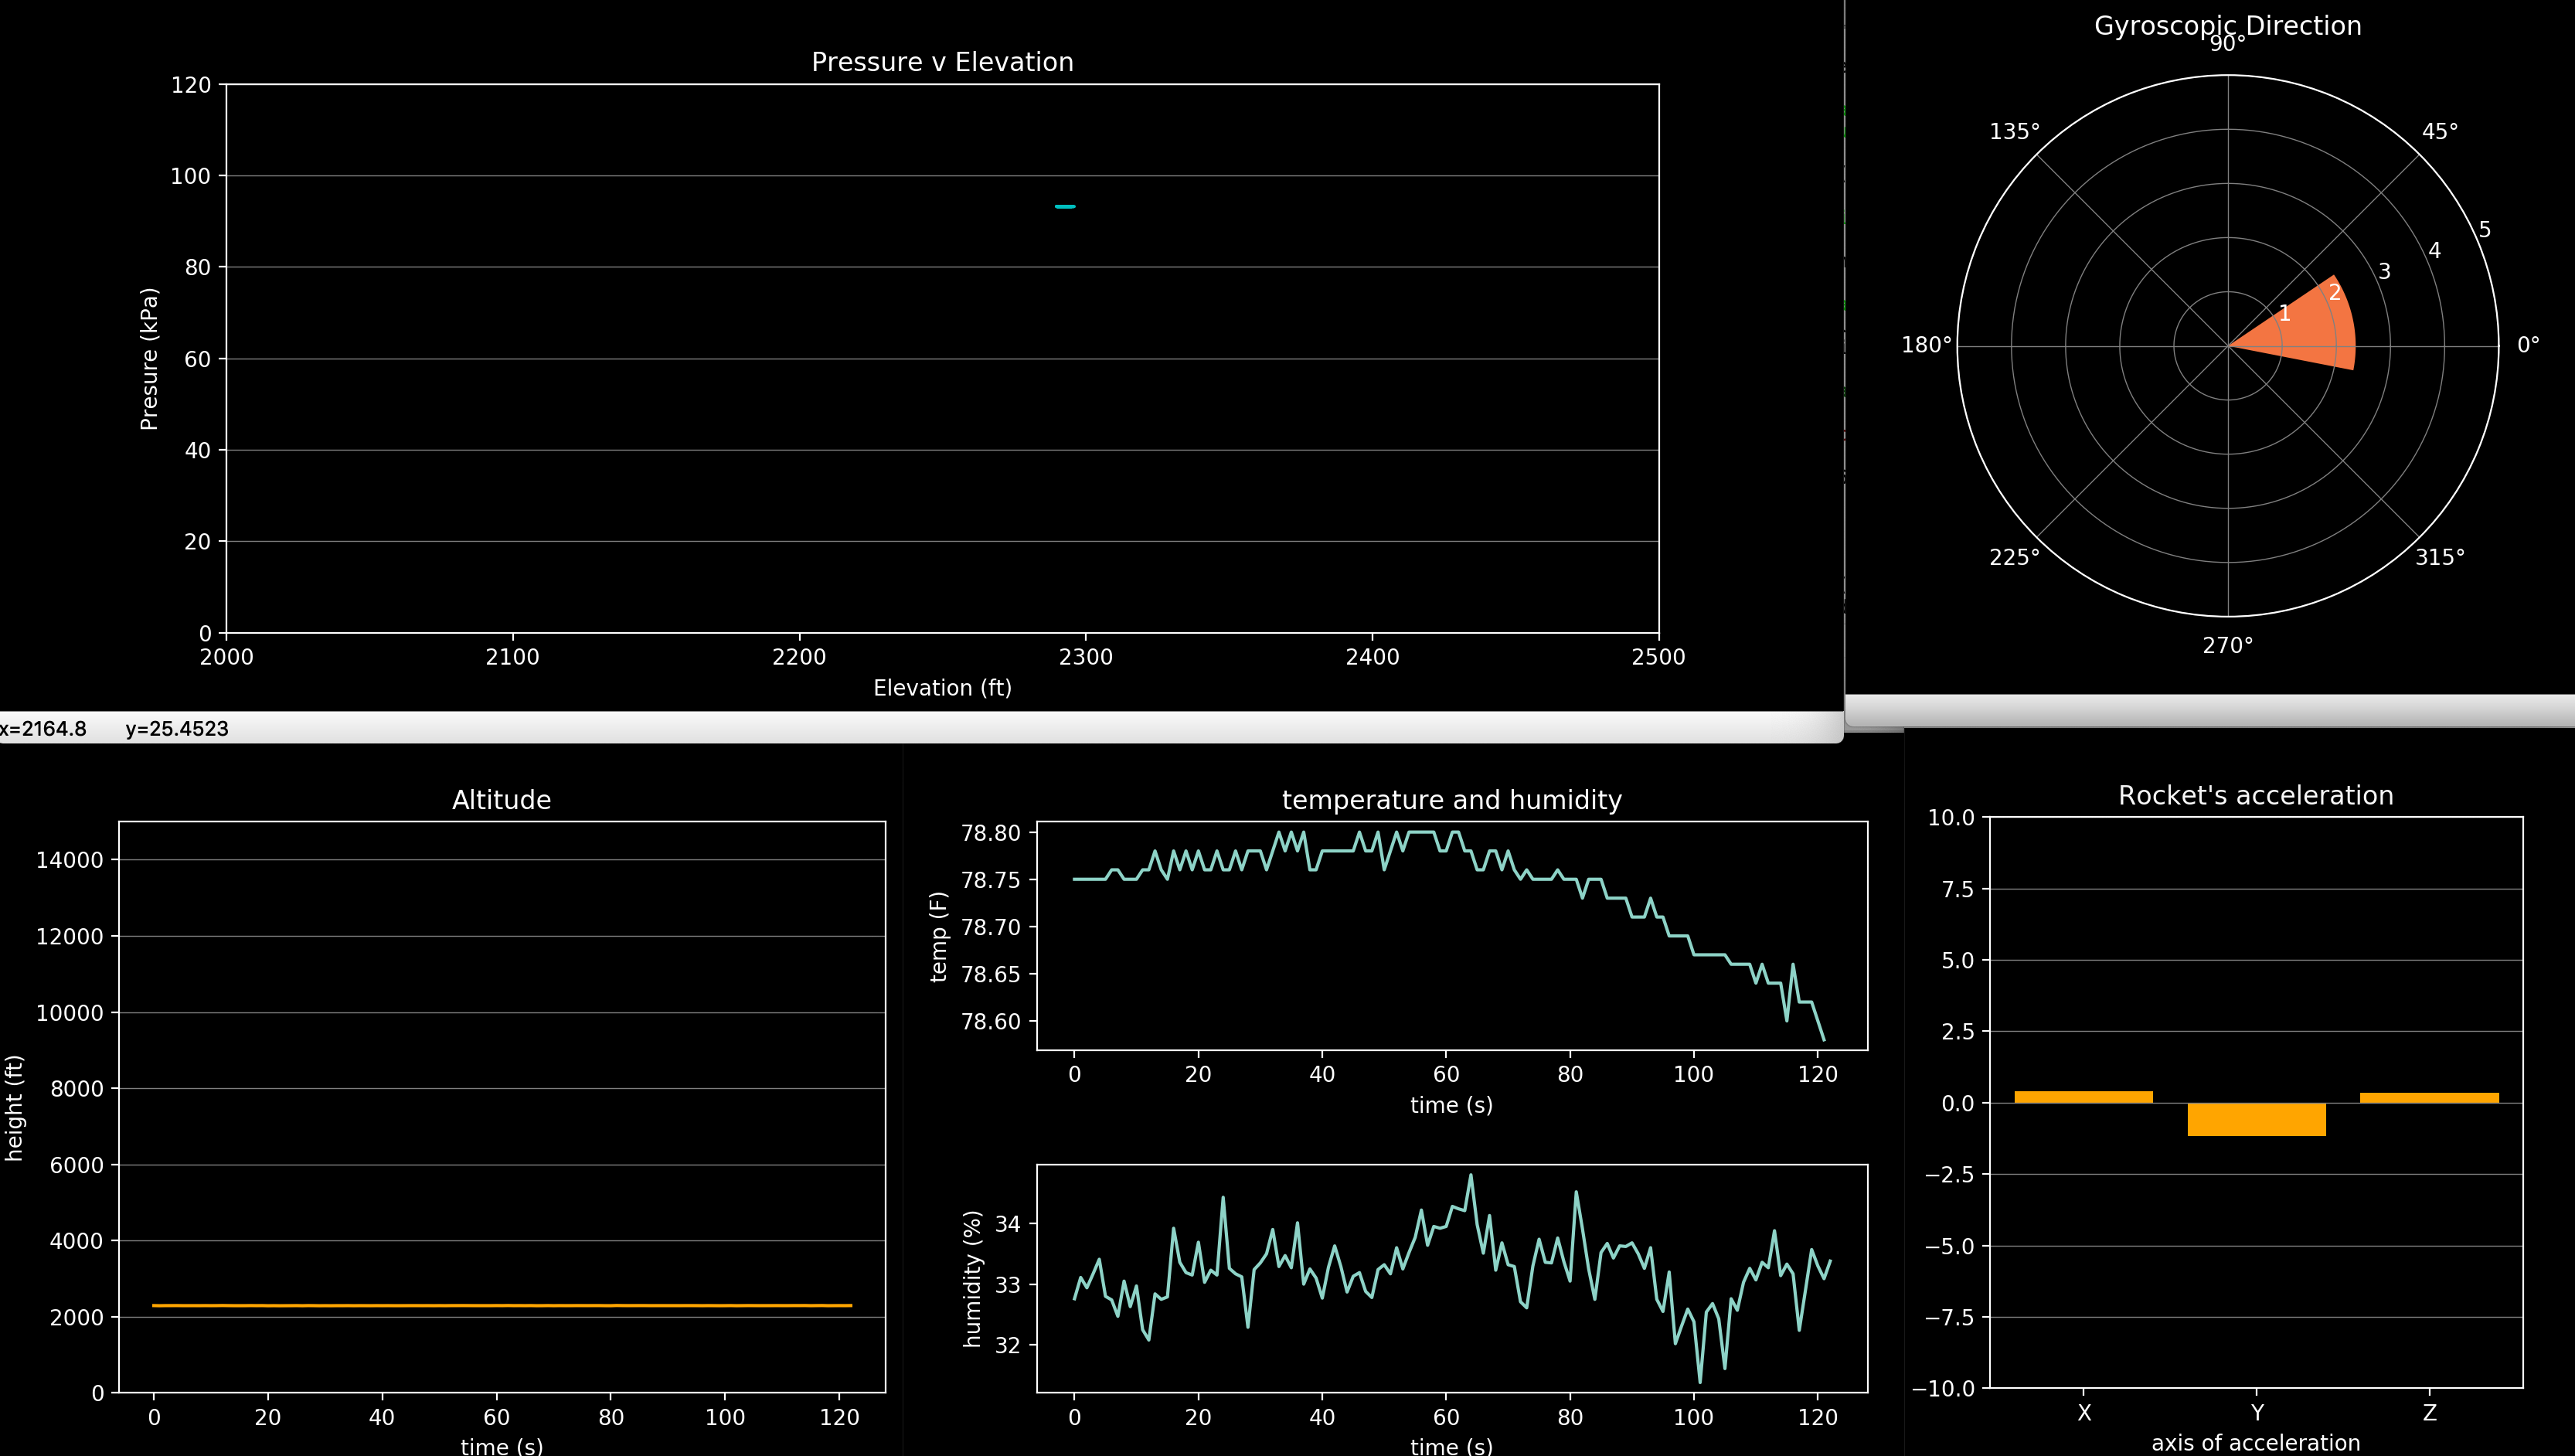
Task: Click the 45° label on polar plot
Action: click(x=2439, y=132)
